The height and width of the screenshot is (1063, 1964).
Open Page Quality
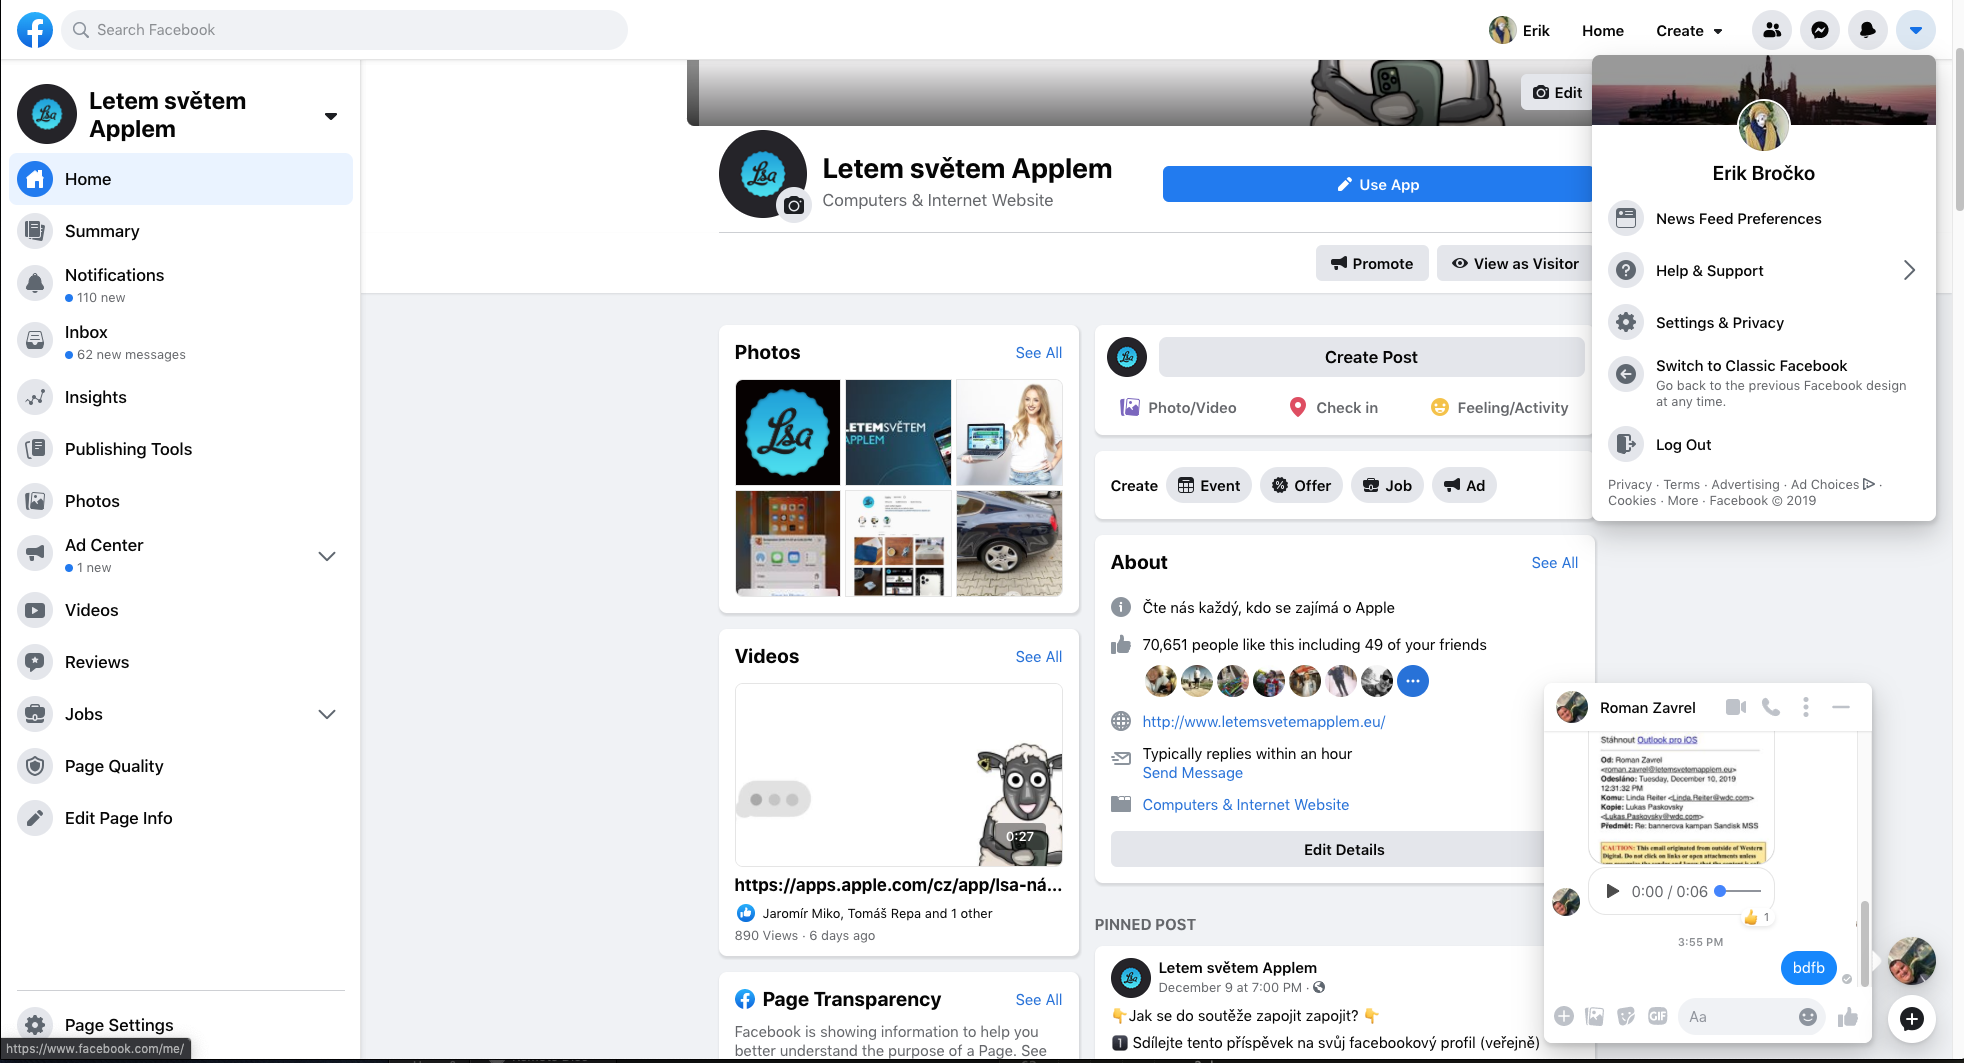181,766
